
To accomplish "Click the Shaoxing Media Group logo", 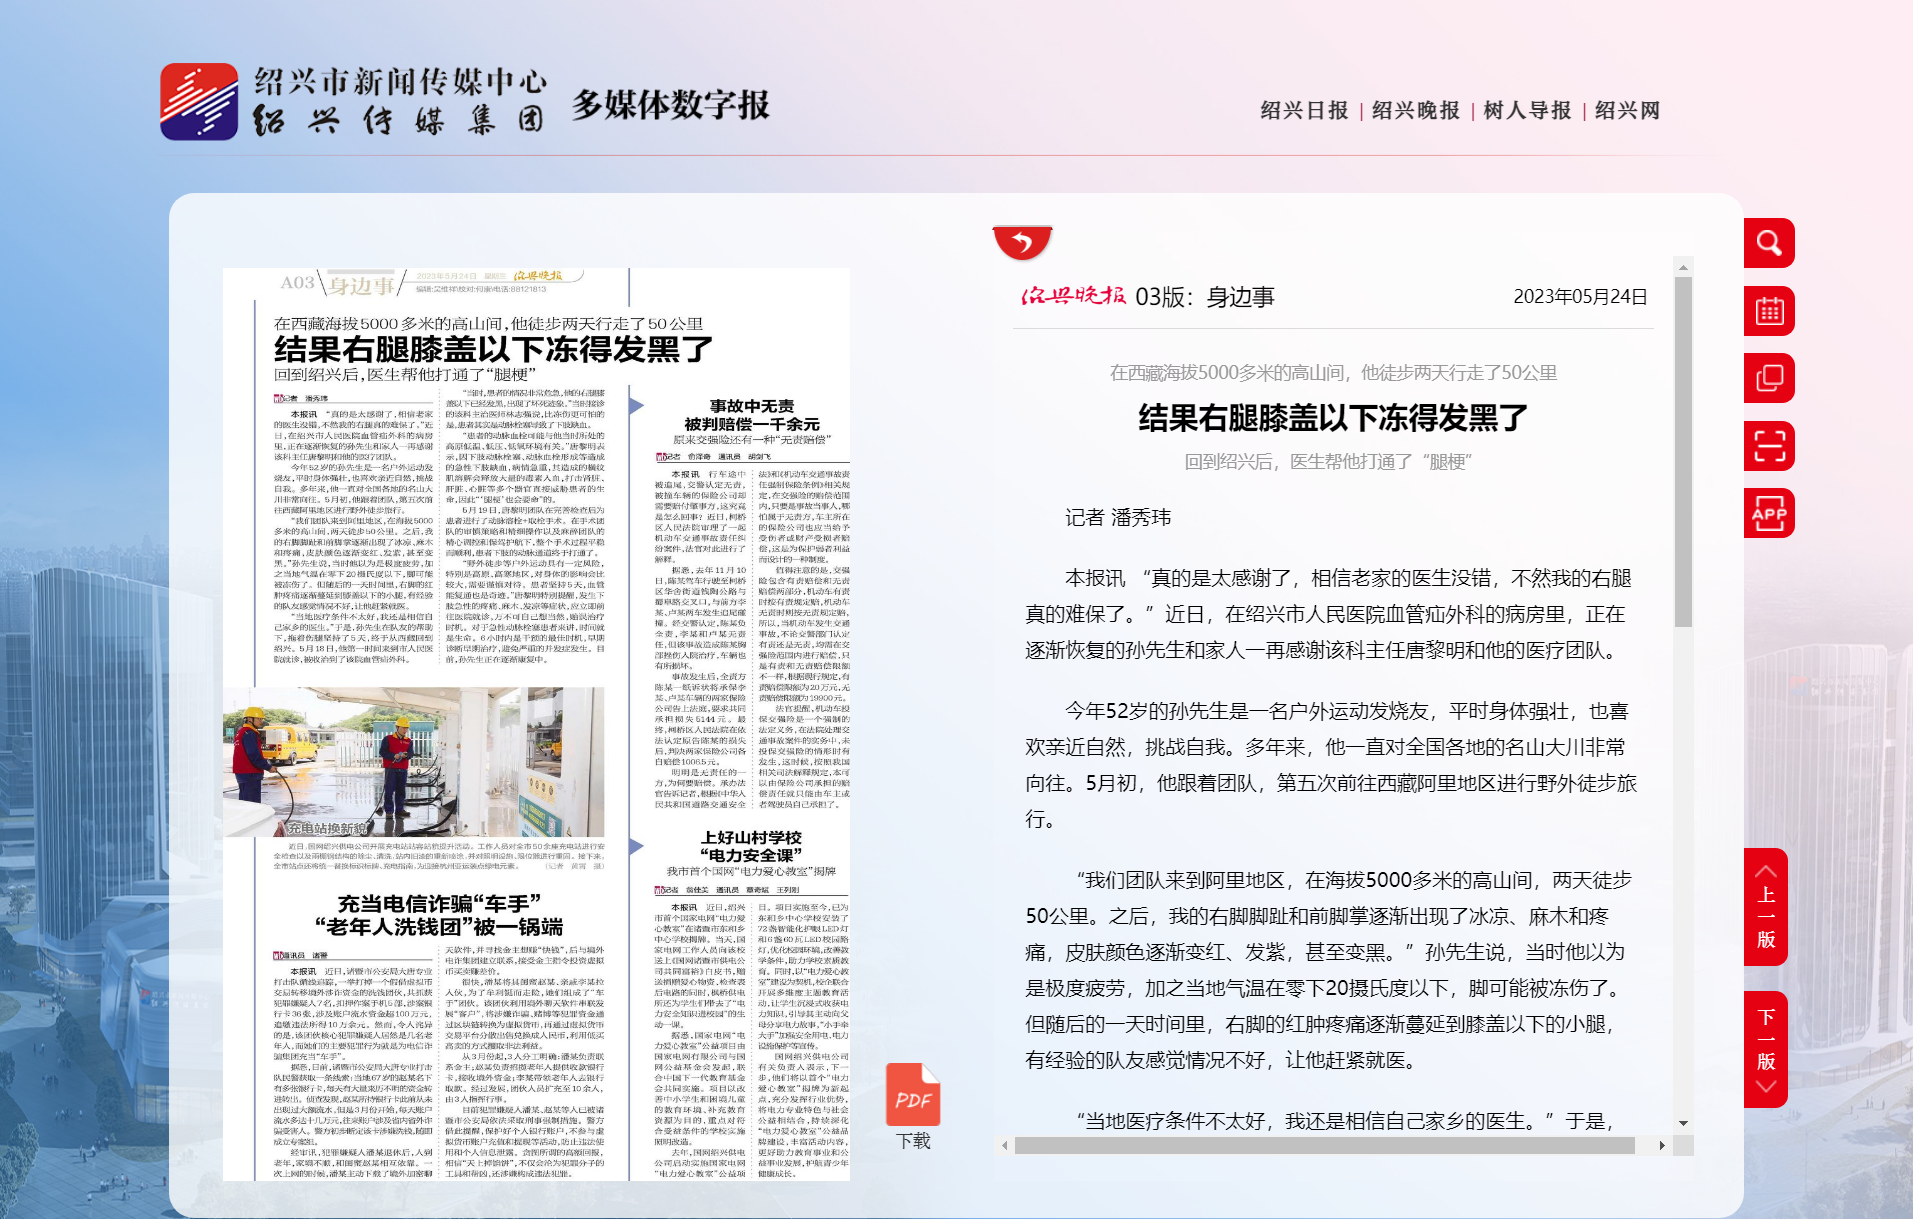I will [x=354, y=102].
